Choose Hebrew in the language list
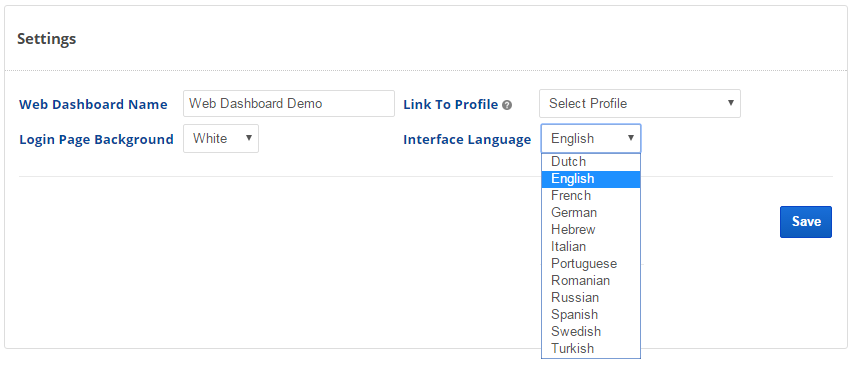Viewport: 854px width, 369px height. [591, 230]
